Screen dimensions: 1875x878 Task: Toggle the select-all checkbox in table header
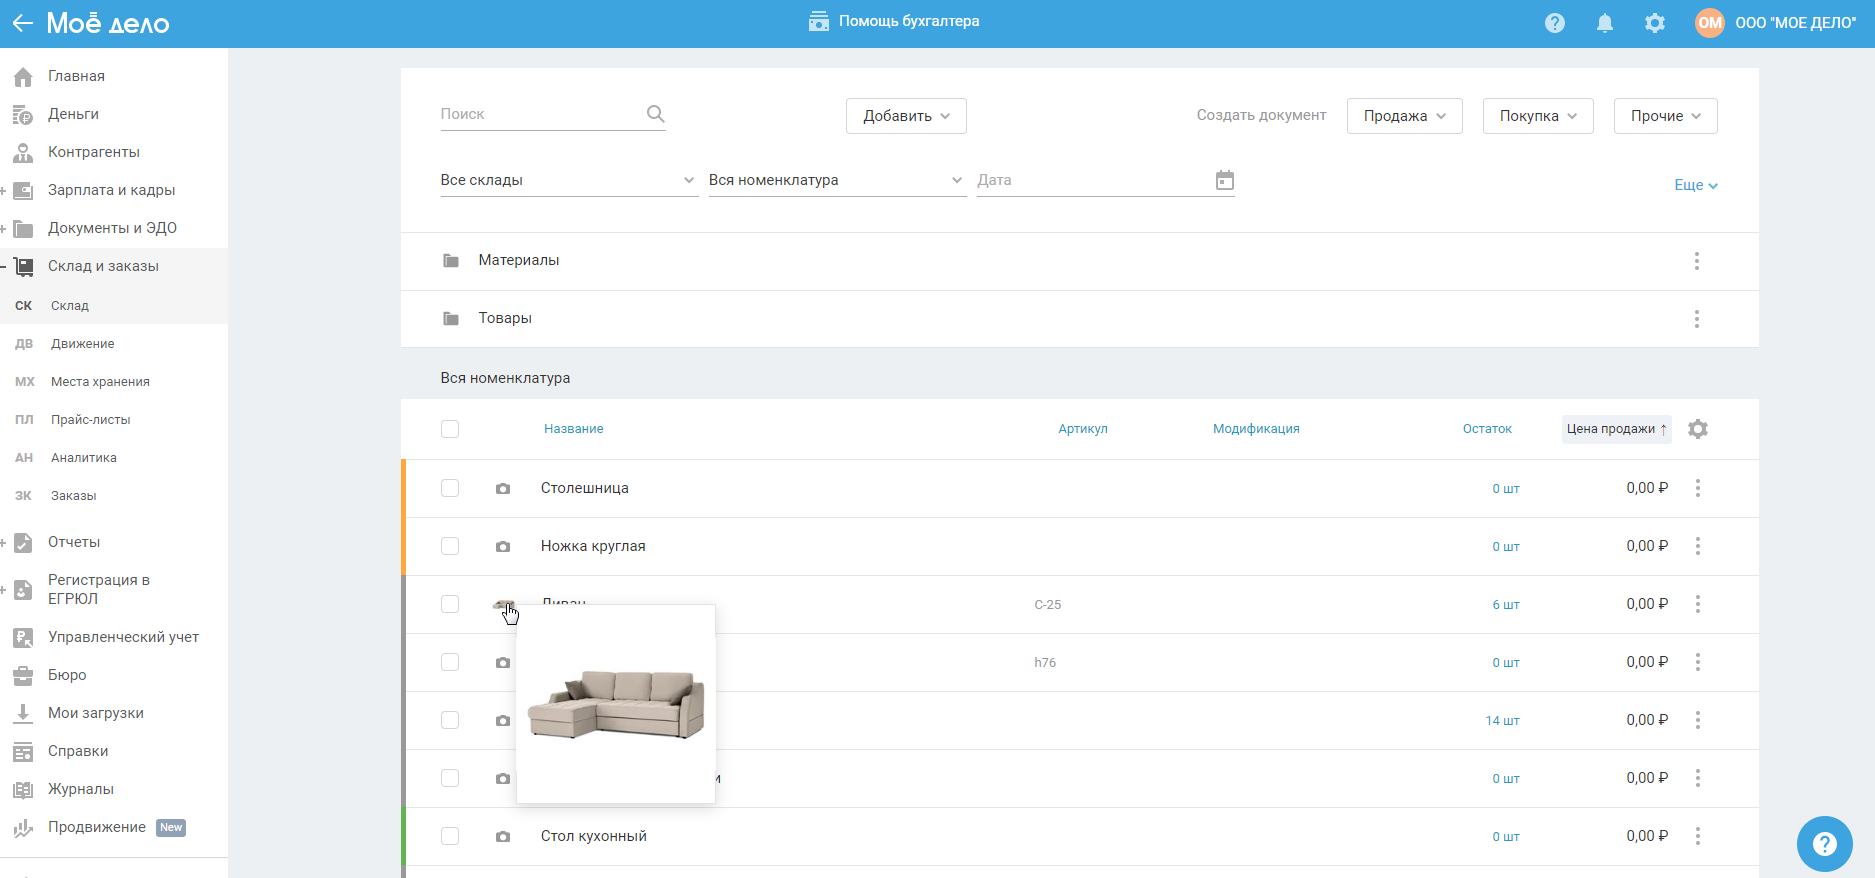tap(450, 429)
